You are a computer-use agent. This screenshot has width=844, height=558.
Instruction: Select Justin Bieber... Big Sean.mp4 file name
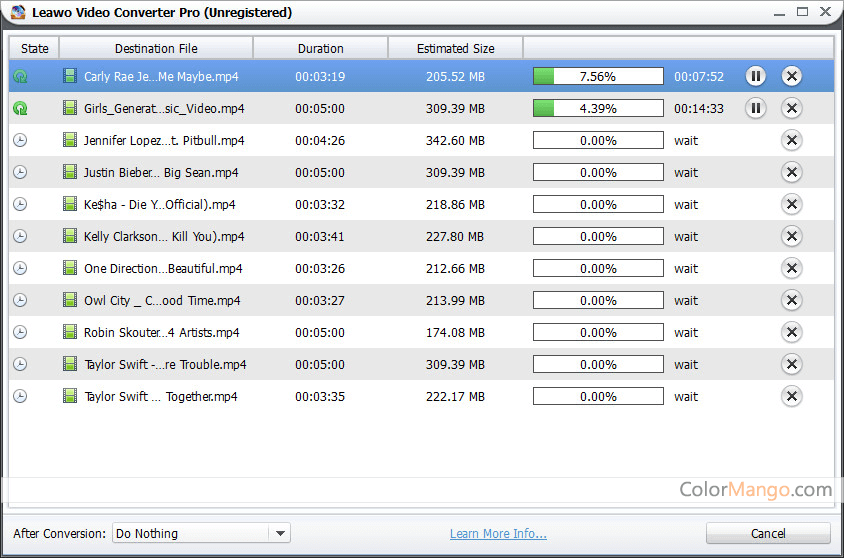[161, 173]
